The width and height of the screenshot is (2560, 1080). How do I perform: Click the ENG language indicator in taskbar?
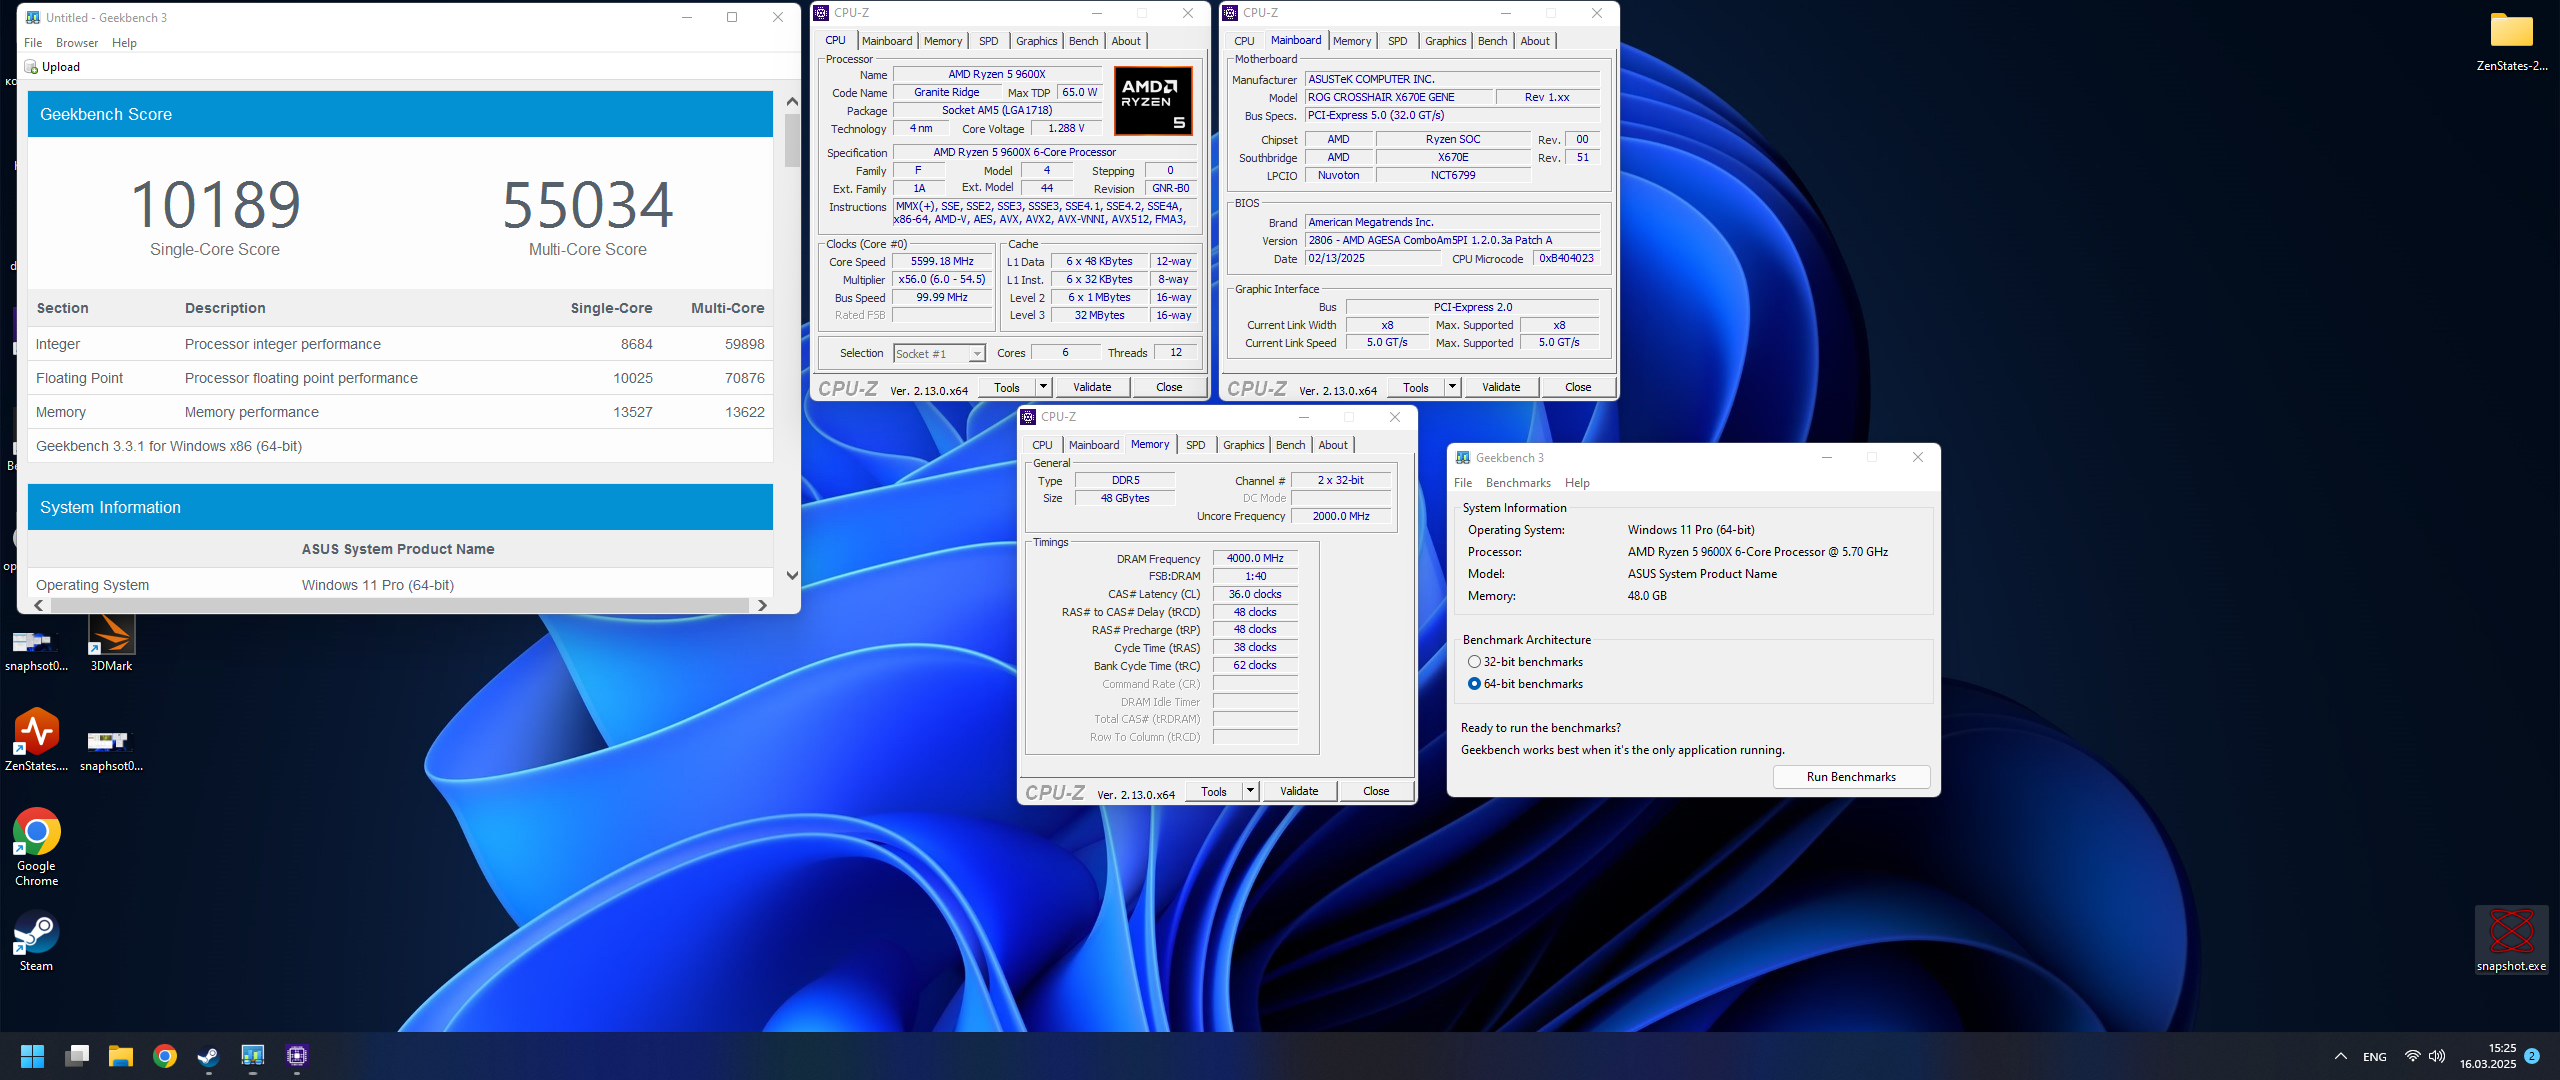tap(2375, 1057)
